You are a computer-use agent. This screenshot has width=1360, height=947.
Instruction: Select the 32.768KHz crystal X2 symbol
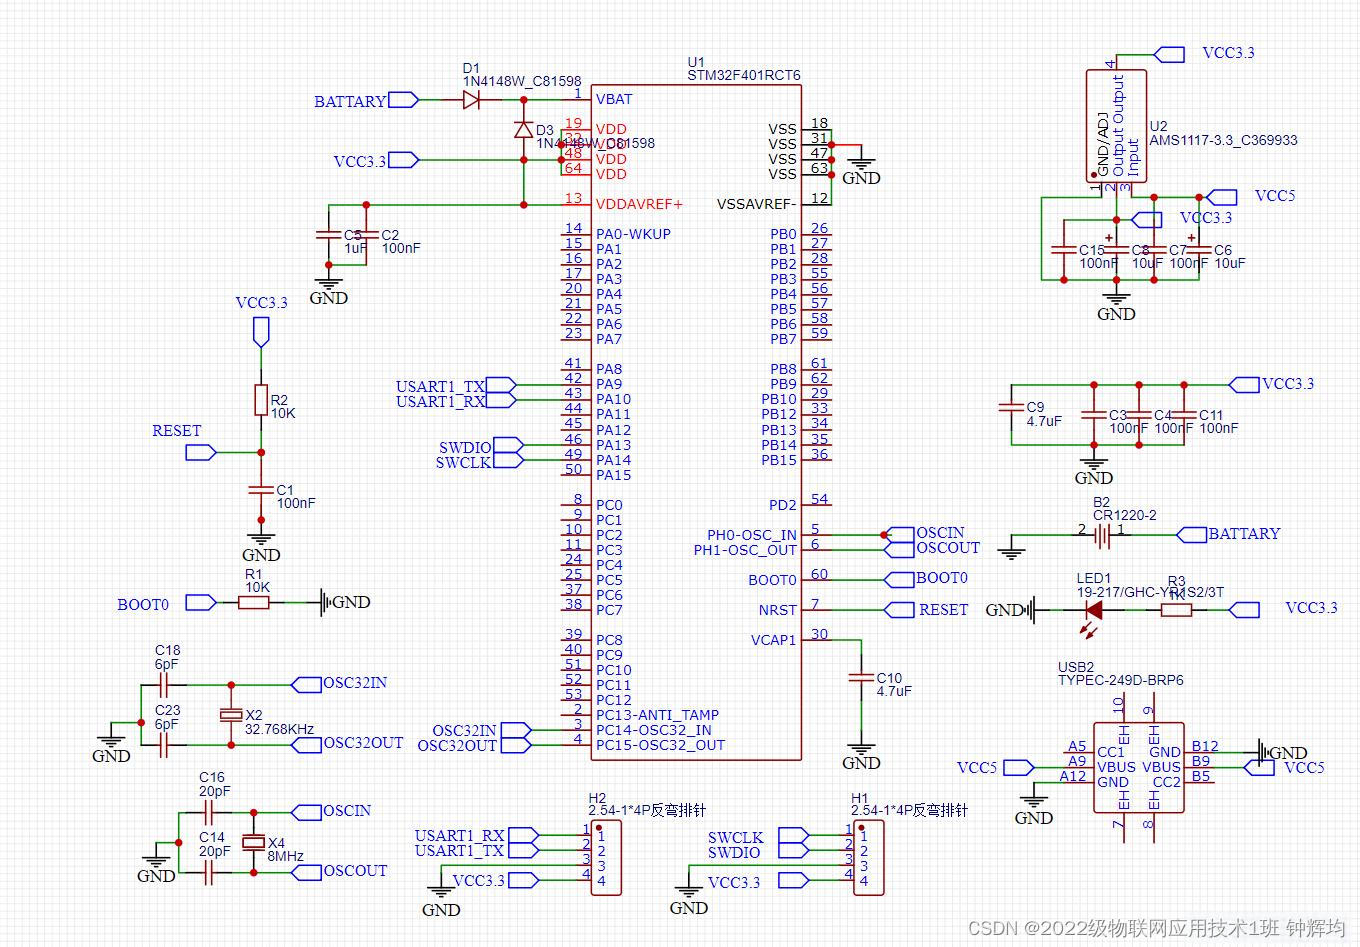tap(231, 716)
